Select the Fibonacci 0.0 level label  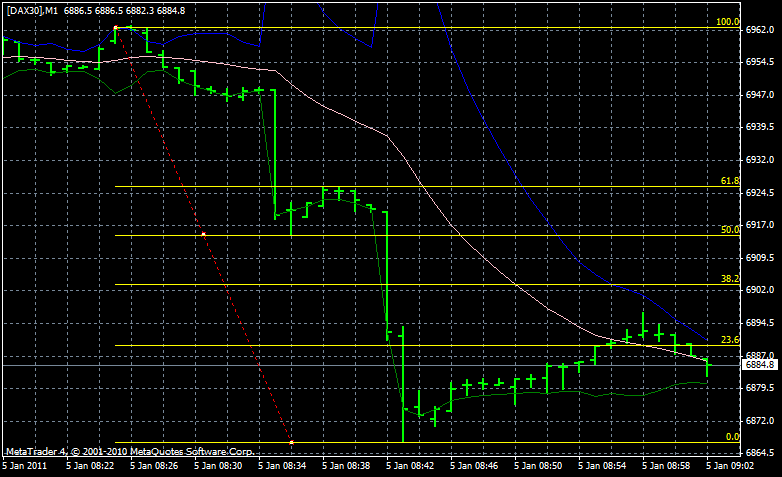(x=732, y=437)
